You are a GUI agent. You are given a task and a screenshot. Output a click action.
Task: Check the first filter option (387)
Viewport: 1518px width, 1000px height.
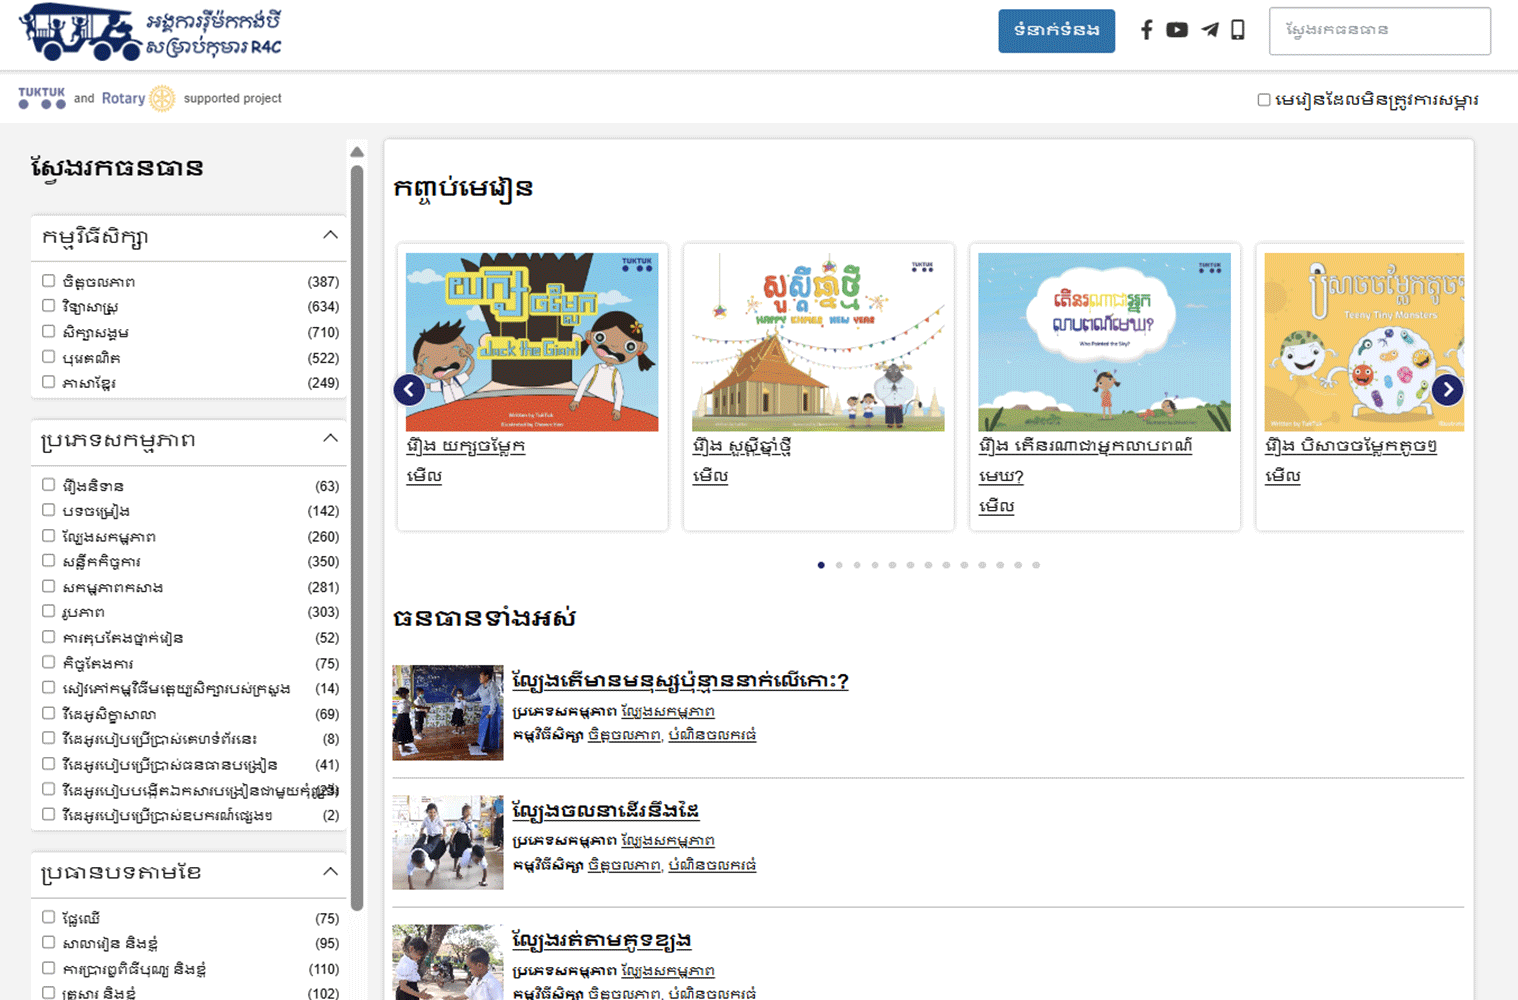pyautogui.click(x=48, y=281)
